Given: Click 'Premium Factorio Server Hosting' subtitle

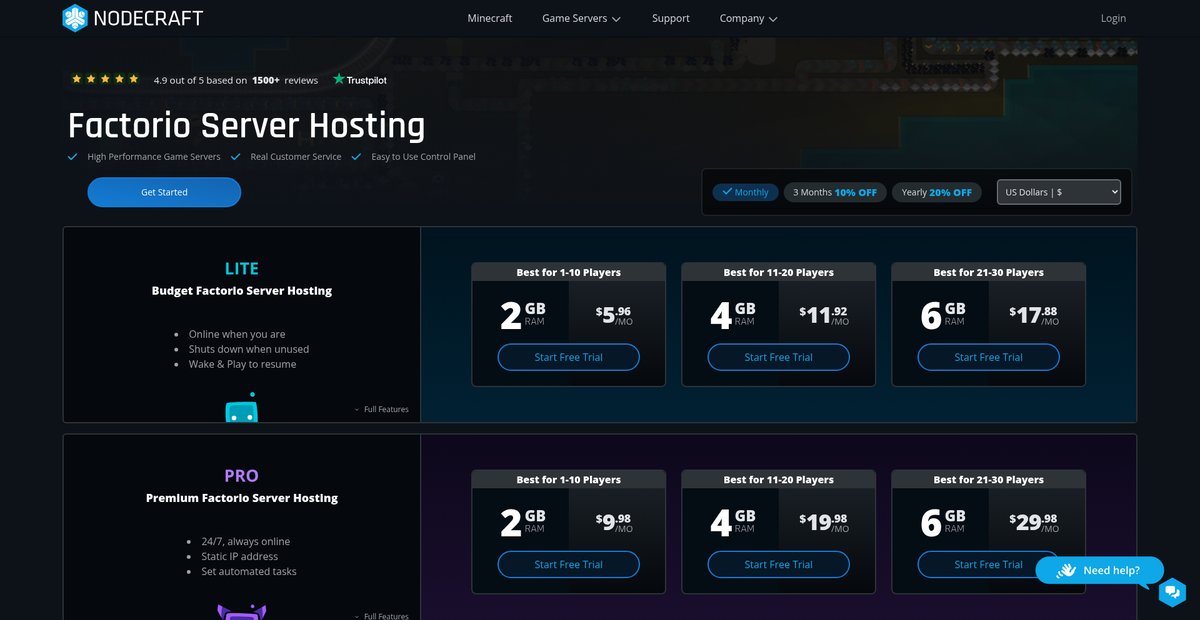Looking at the screenshot, I should coord(242,498).
